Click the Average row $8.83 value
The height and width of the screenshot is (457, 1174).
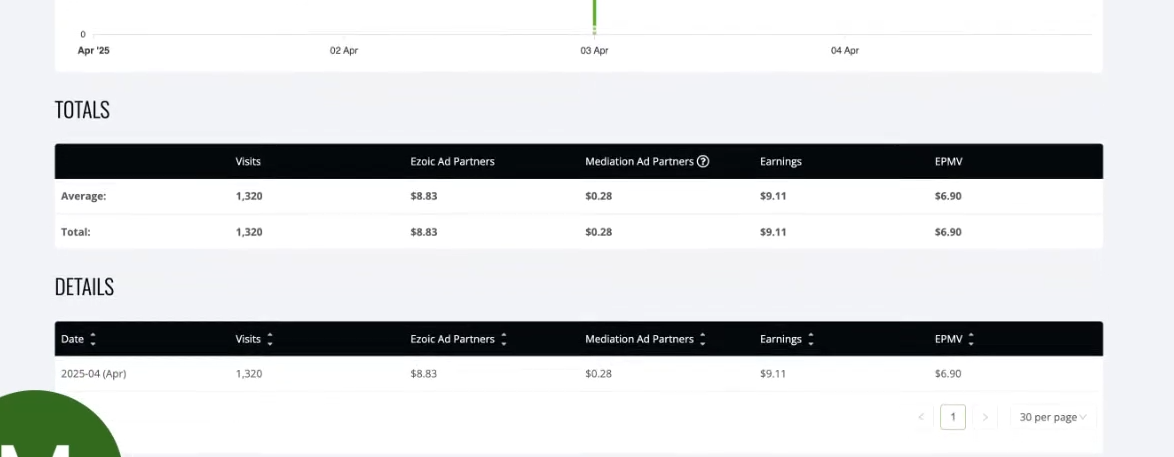point(423,196)
